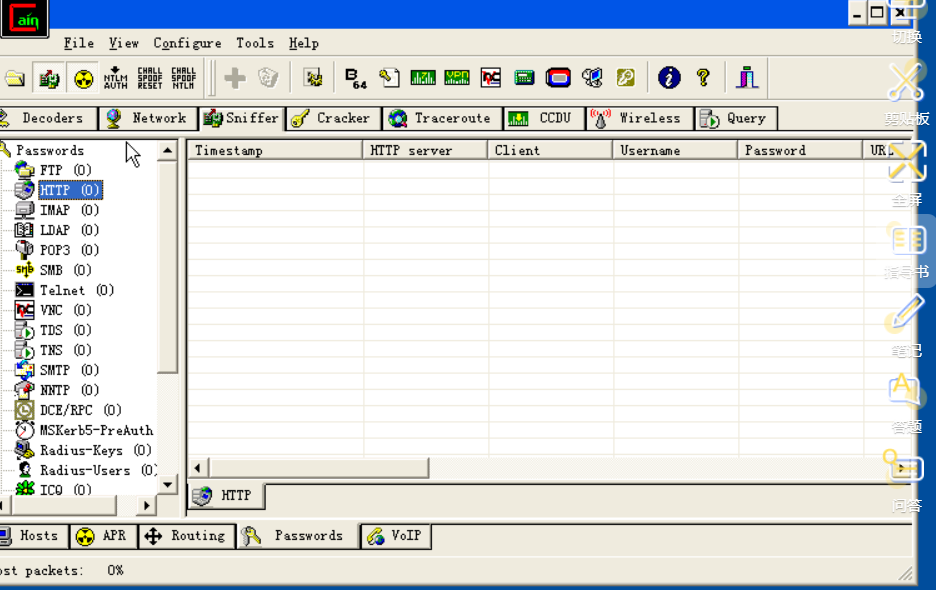Open the Routing bottom tab
Screen dimensions: 936x590
coord(186,536)
